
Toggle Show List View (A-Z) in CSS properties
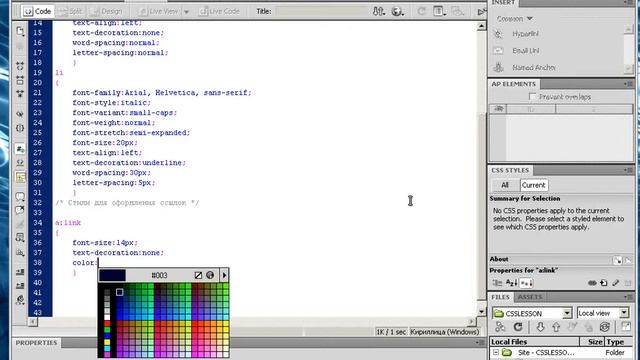511,283
